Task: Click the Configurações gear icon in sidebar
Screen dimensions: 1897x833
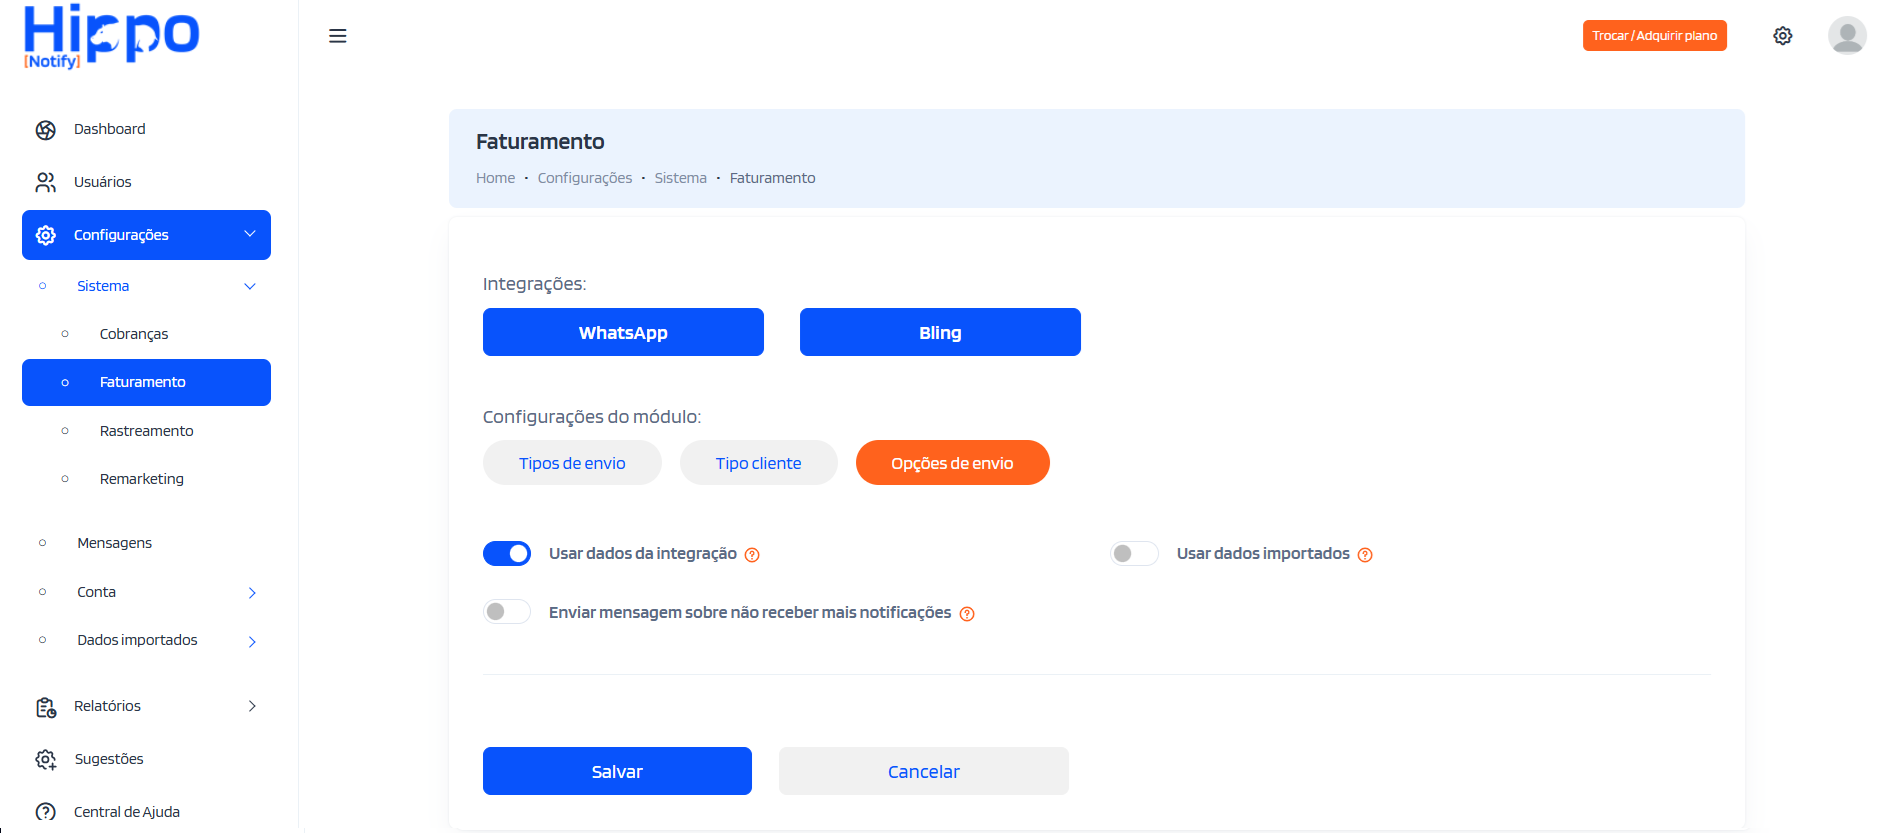Action: click(x=46, y=235)
